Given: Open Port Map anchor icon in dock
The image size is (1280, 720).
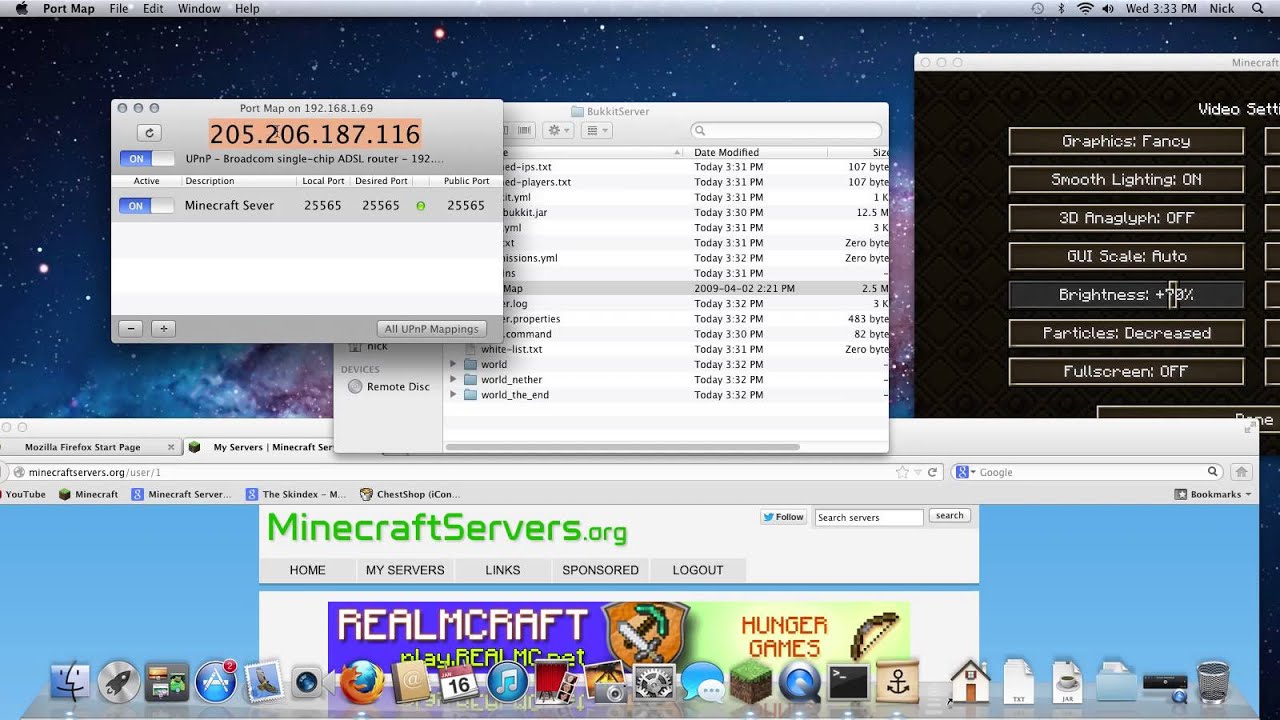Looking at the screenshot, I should (897, 683).
